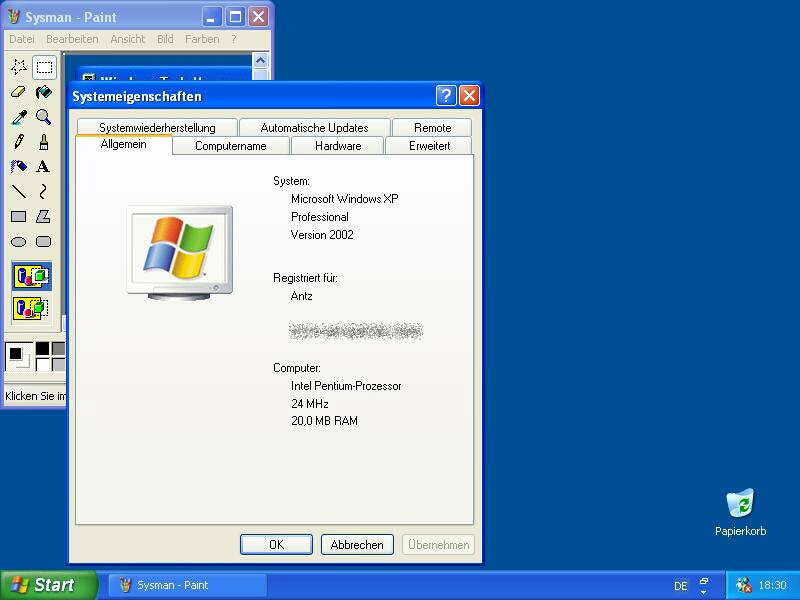800x600 pixels.
Task: Click the text "Version 2002"
Action: (322, 235)
